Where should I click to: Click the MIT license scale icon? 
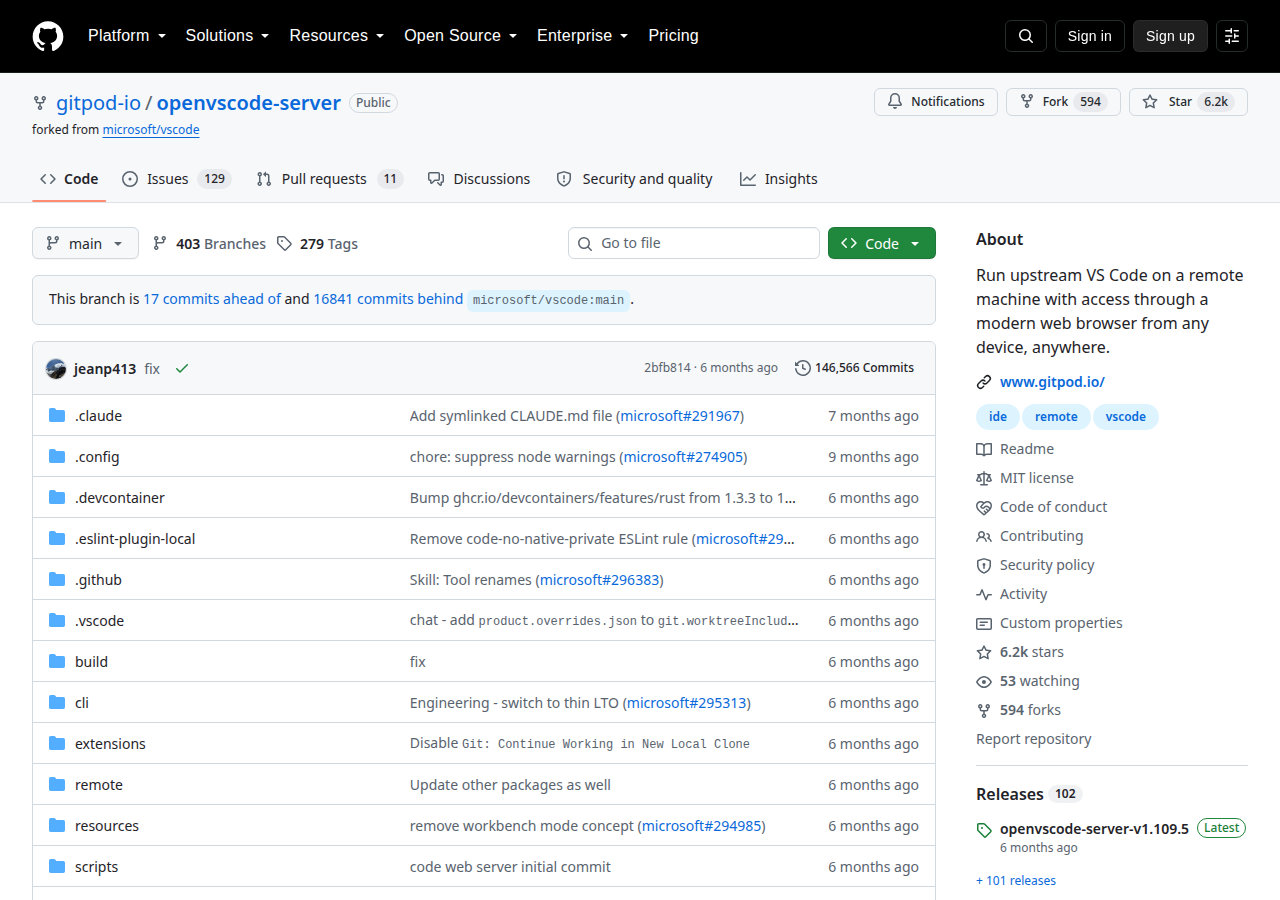click(x=984, y=478)
